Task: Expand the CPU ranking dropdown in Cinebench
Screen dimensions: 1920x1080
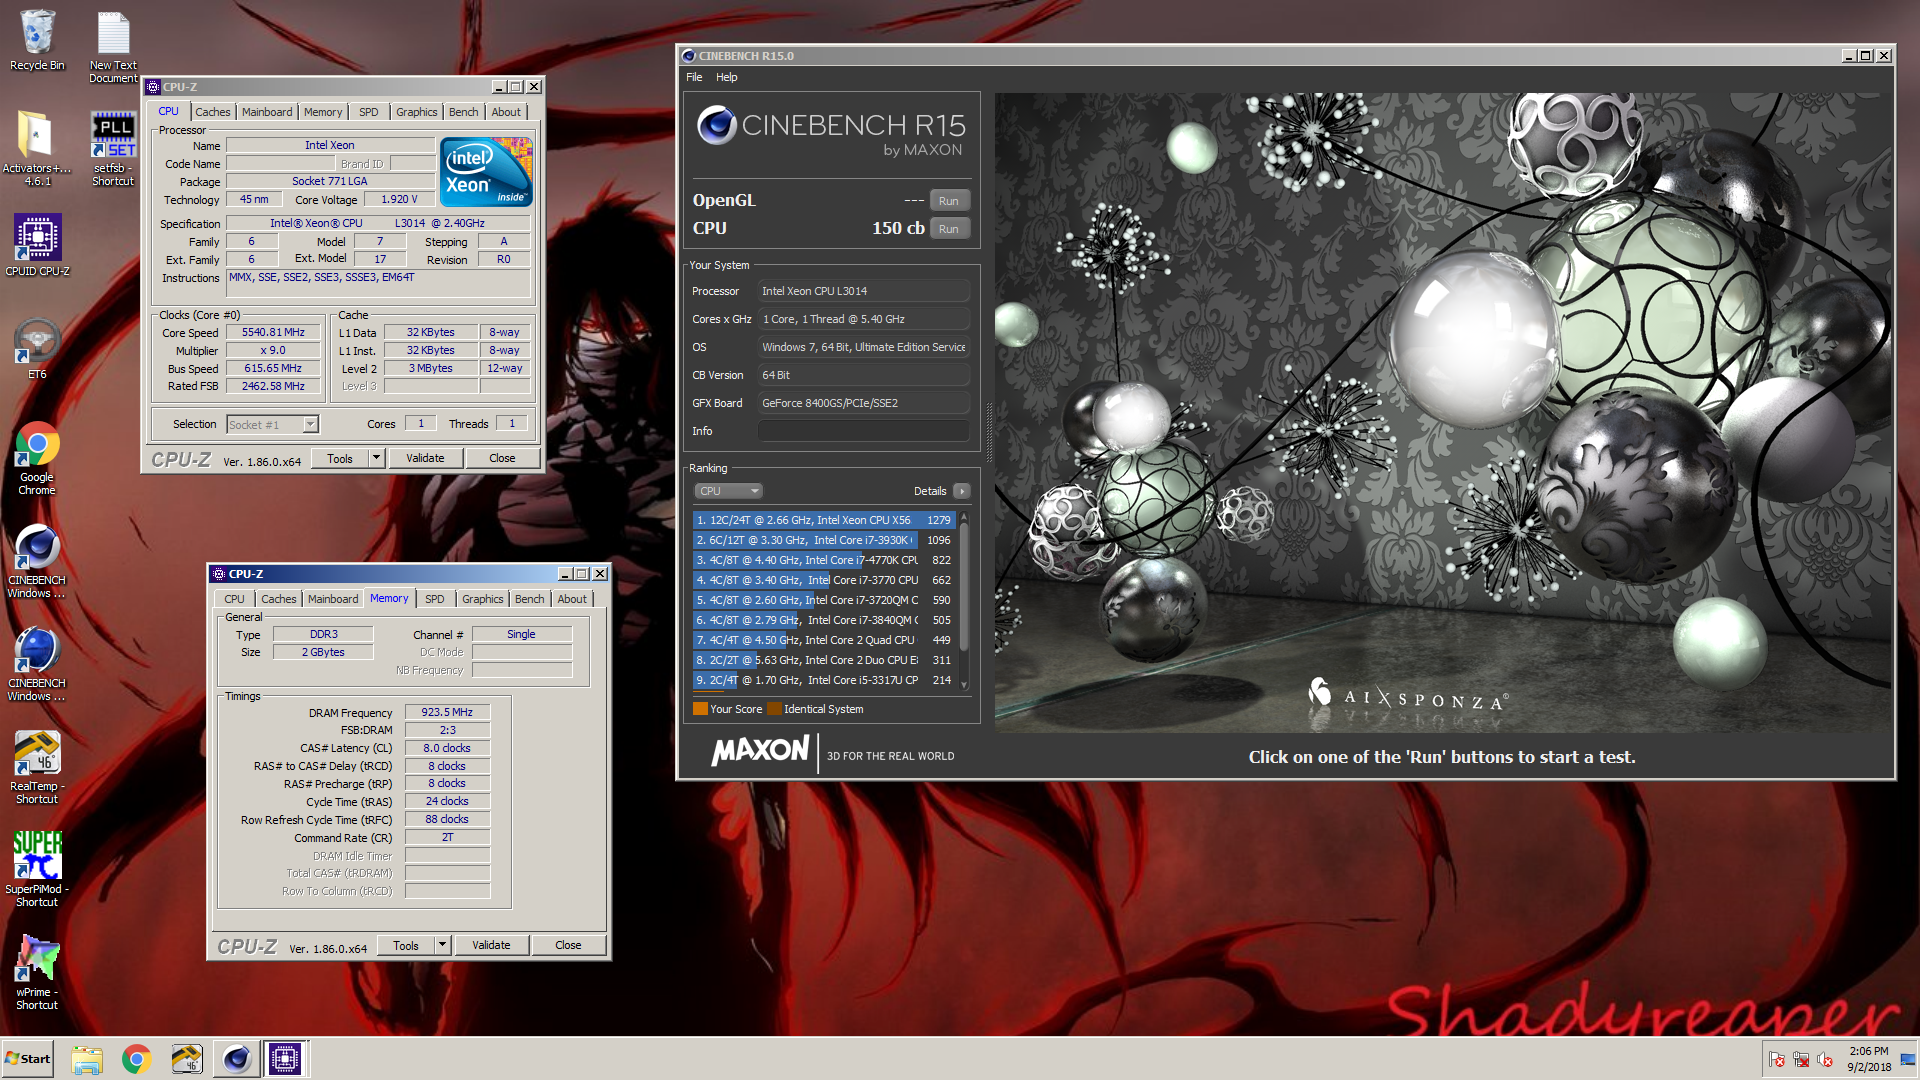Action: [729, 491]
